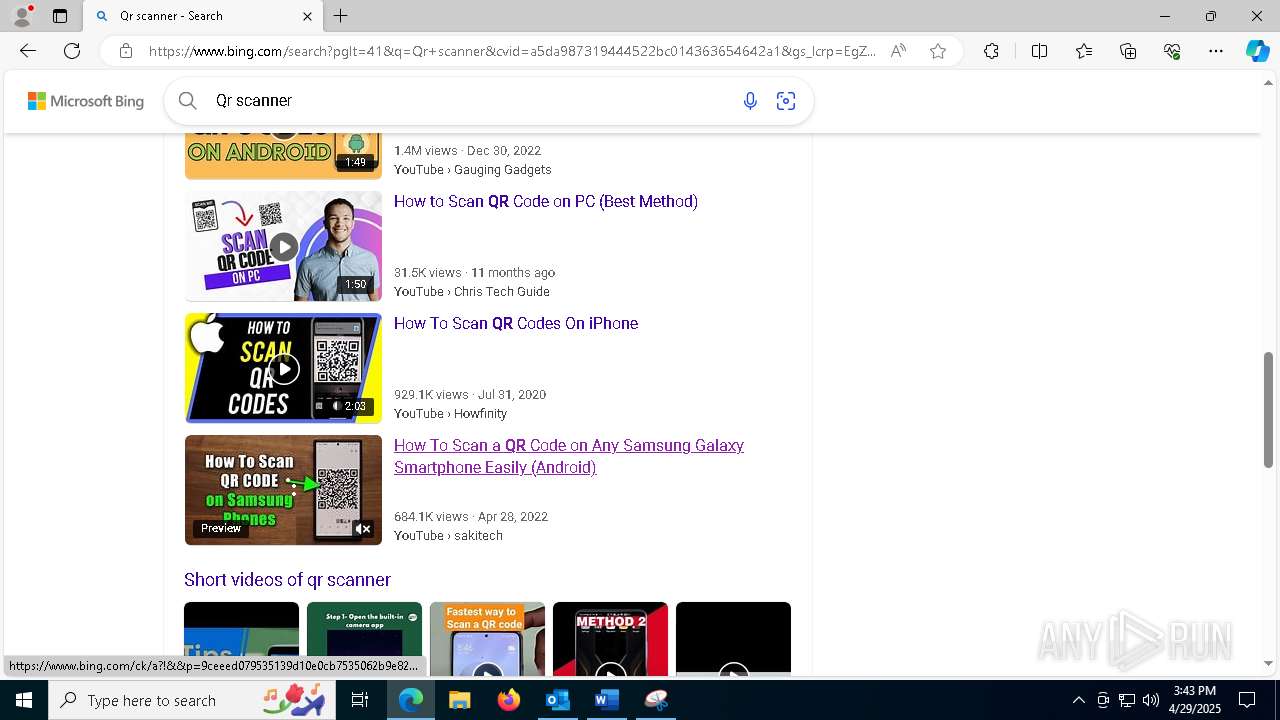Click scrollbar up arrow

coord(1269,84)
